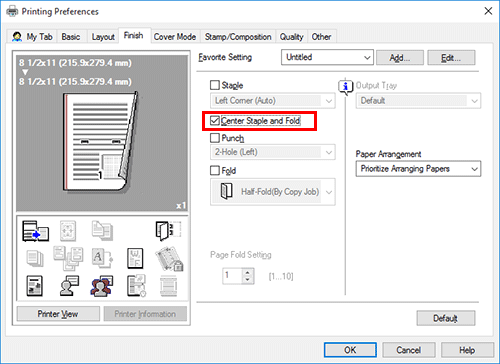Image resolution: width=500 pixels, height=364 pixels.
Task: Increase the Page Fold Setting value
Action: [x=248, y=272]
